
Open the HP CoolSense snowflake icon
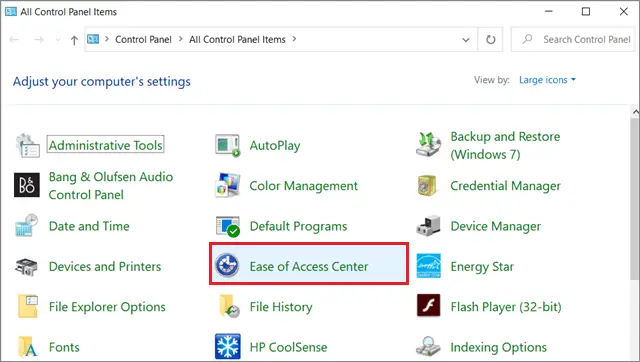[227, 346]
